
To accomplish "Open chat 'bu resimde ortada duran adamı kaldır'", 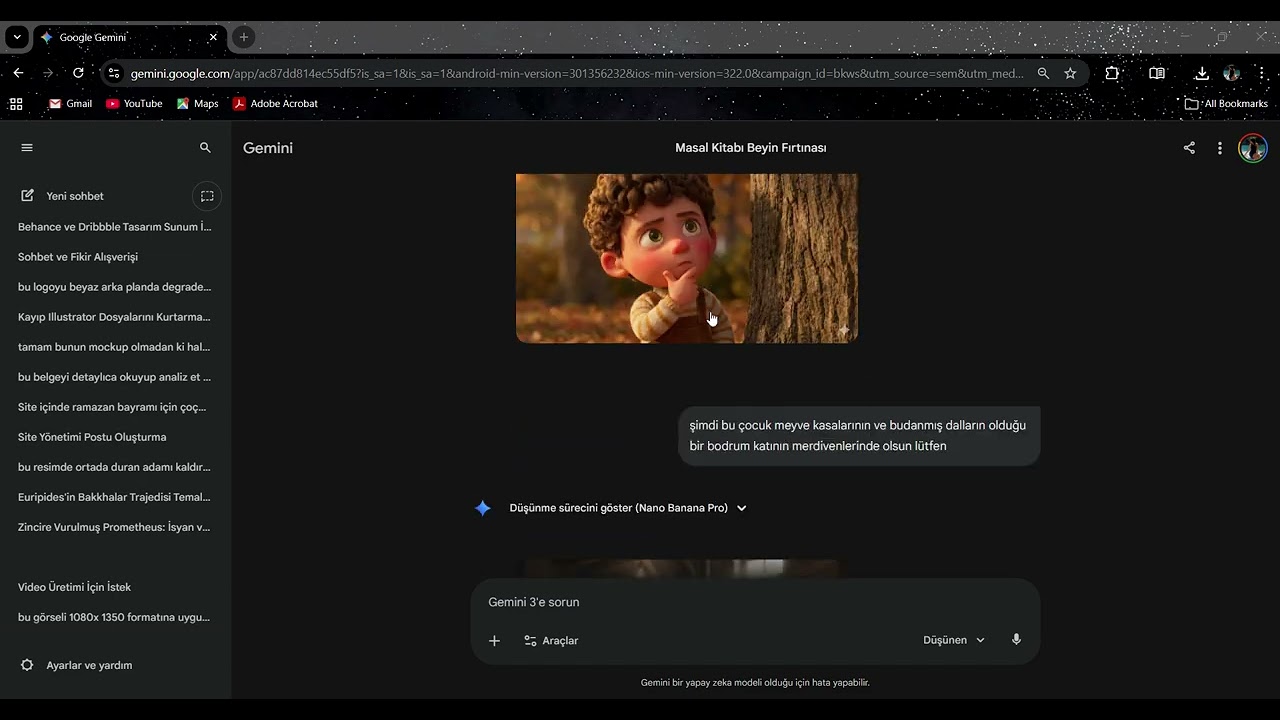I will pyautogui.click(x=115, y=467).
